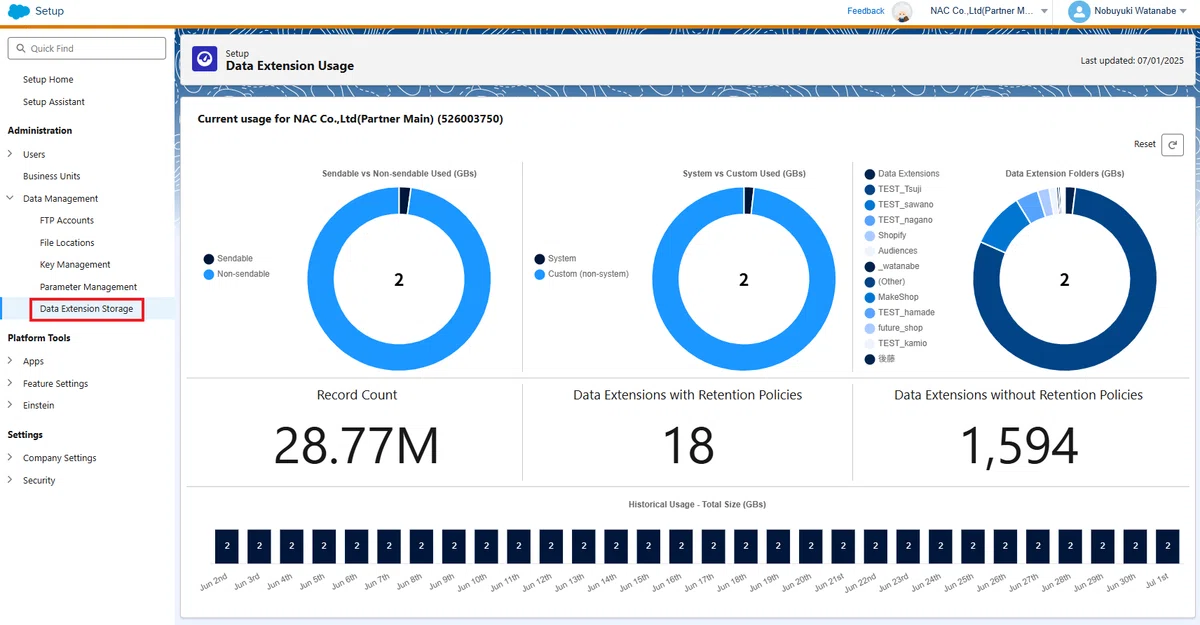This screenshot has height=625, width=1200.
Task: Open the FTP Accounts menu item
Action: tap(67, 220)
